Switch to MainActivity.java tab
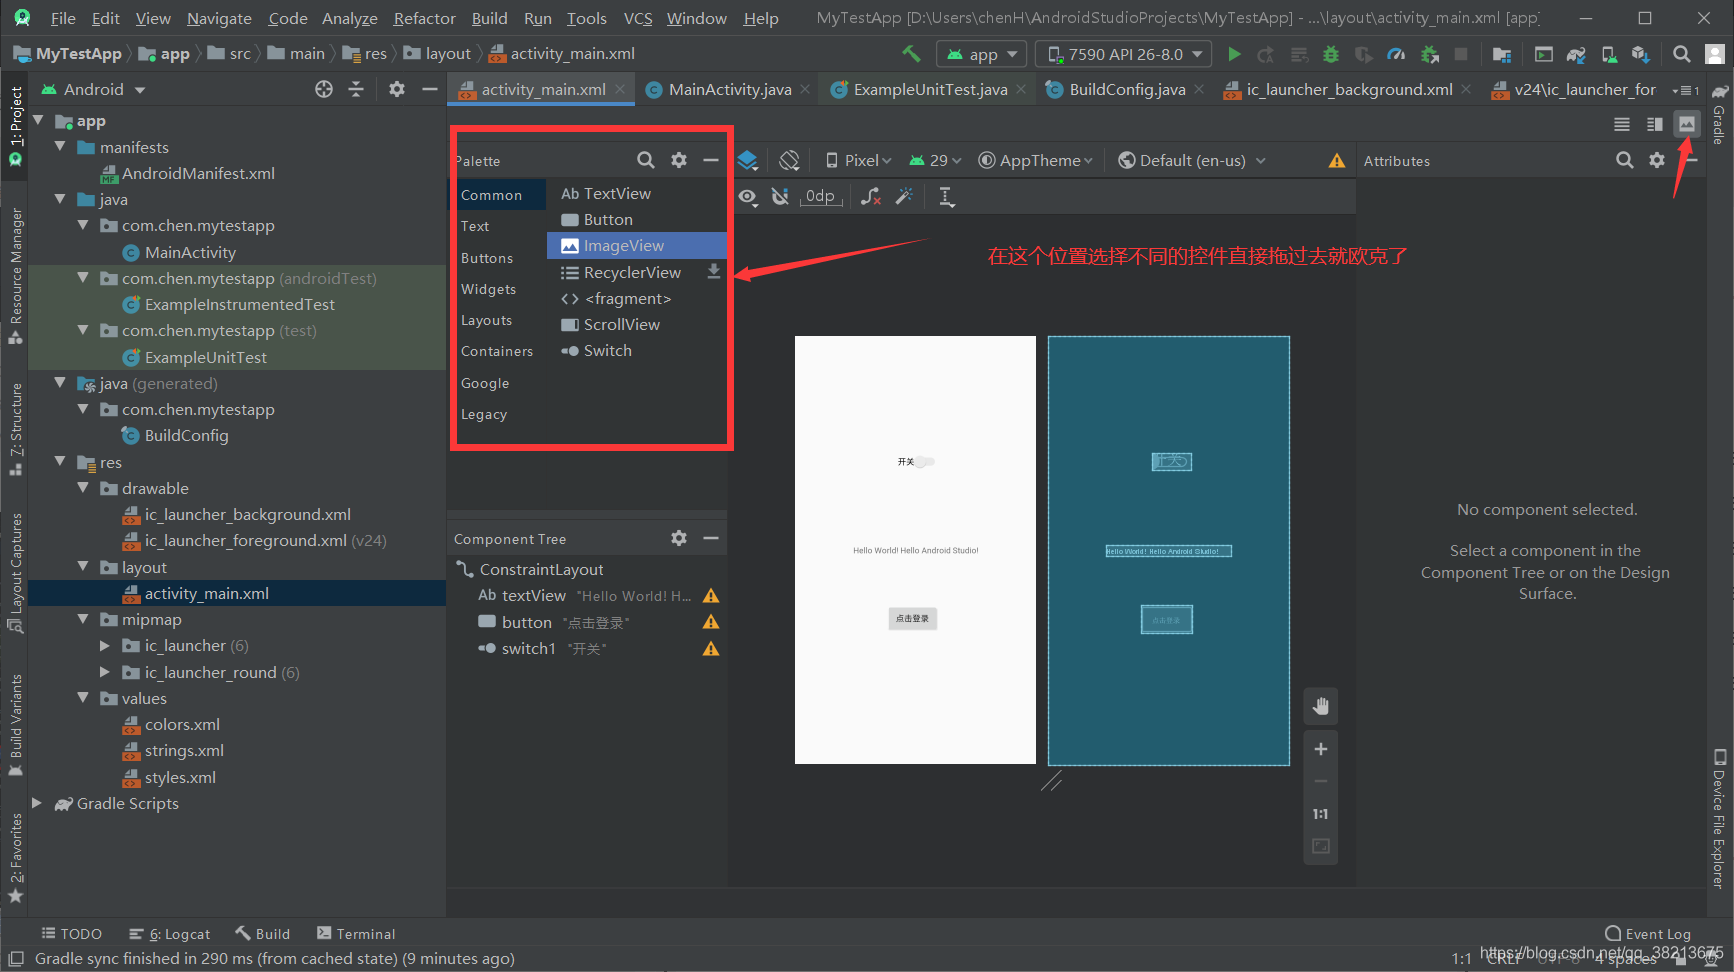The height and width of the screenshot is (972, 1734). pyautogui.click(x=728, y=89)
